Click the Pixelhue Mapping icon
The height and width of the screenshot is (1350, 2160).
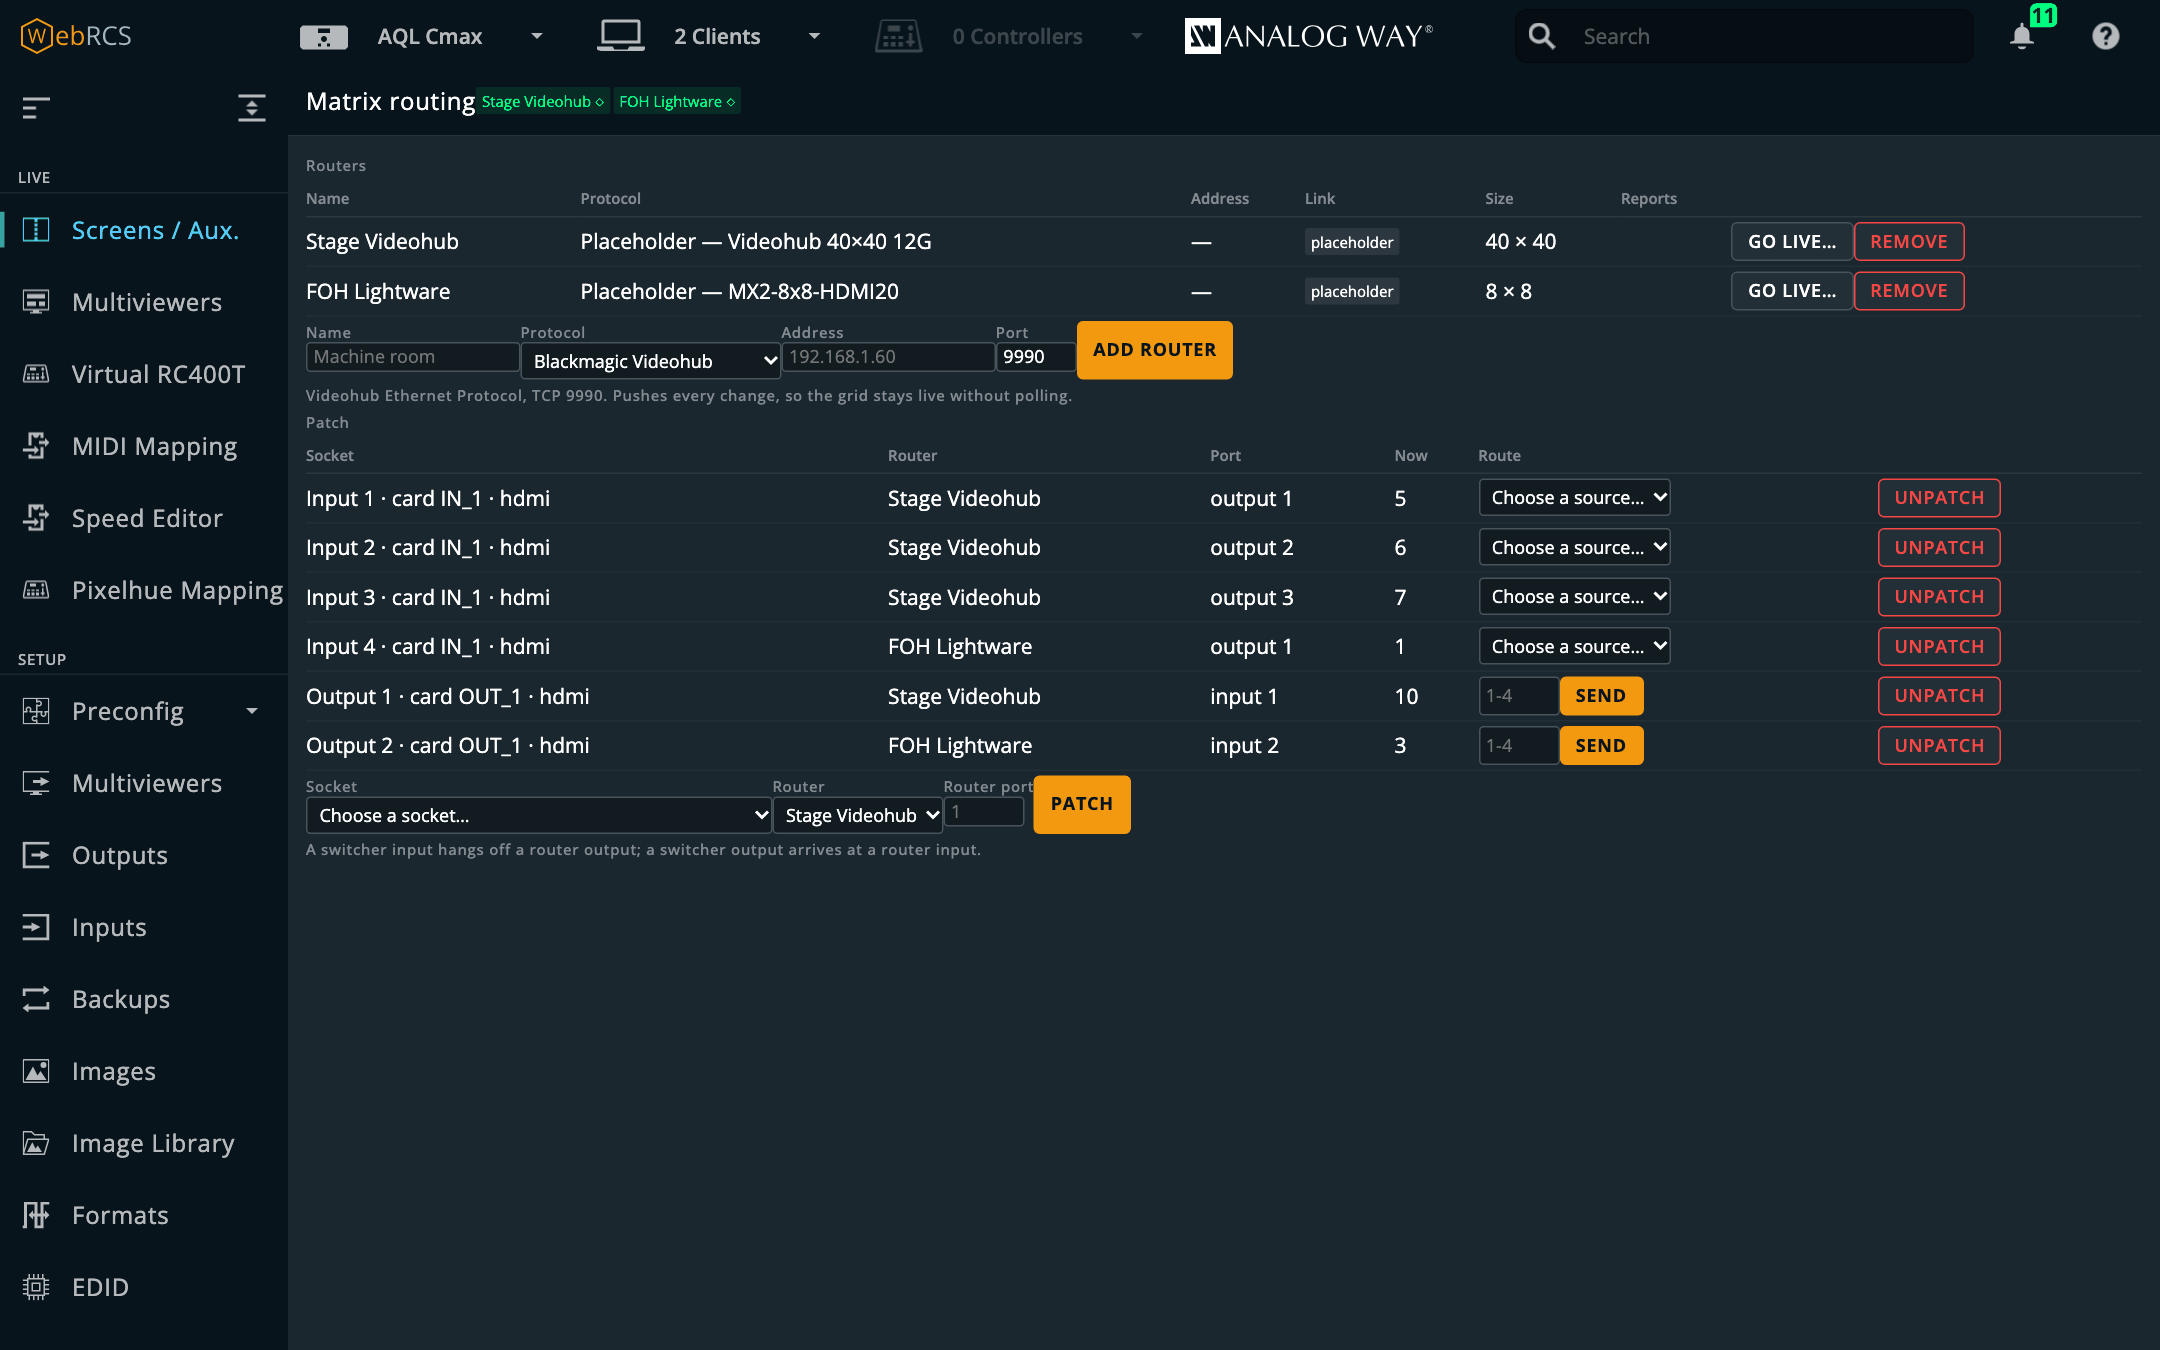(36, 590)
